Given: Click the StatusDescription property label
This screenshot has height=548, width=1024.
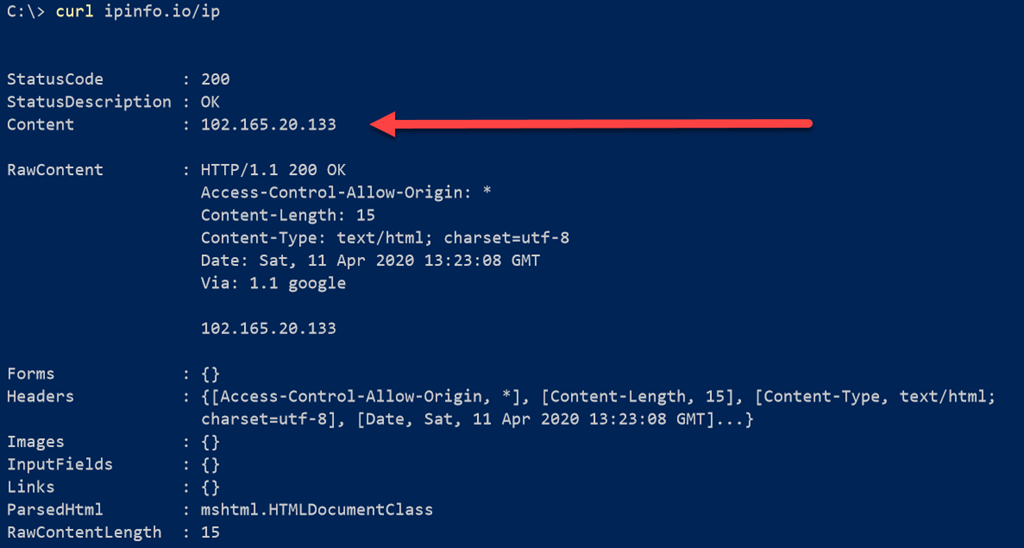Looking at the screenshot, I should 89,102.
